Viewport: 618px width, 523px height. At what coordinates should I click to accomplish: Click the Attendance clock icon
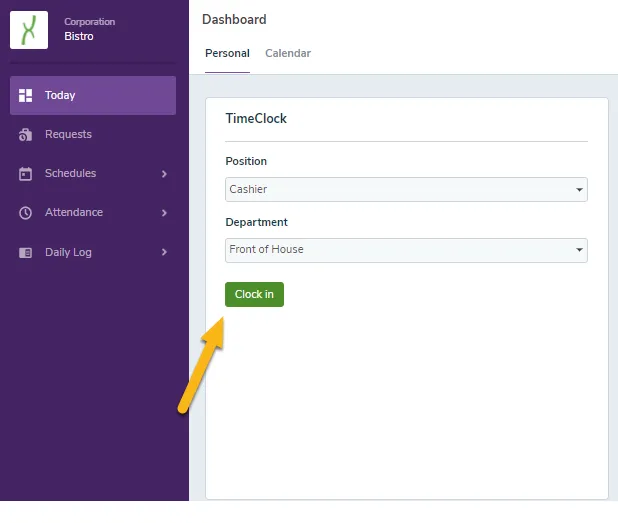tap(26, 213)
